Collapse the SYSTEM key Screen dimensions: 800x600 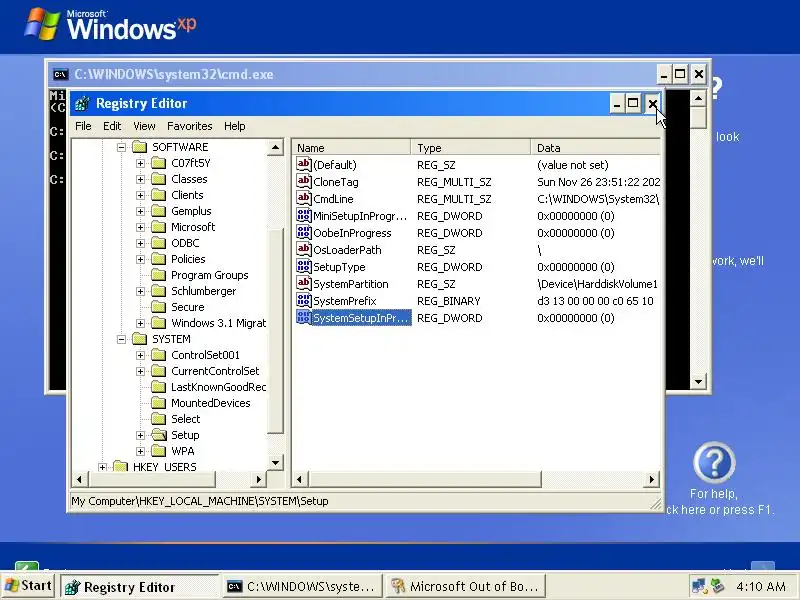121,339
